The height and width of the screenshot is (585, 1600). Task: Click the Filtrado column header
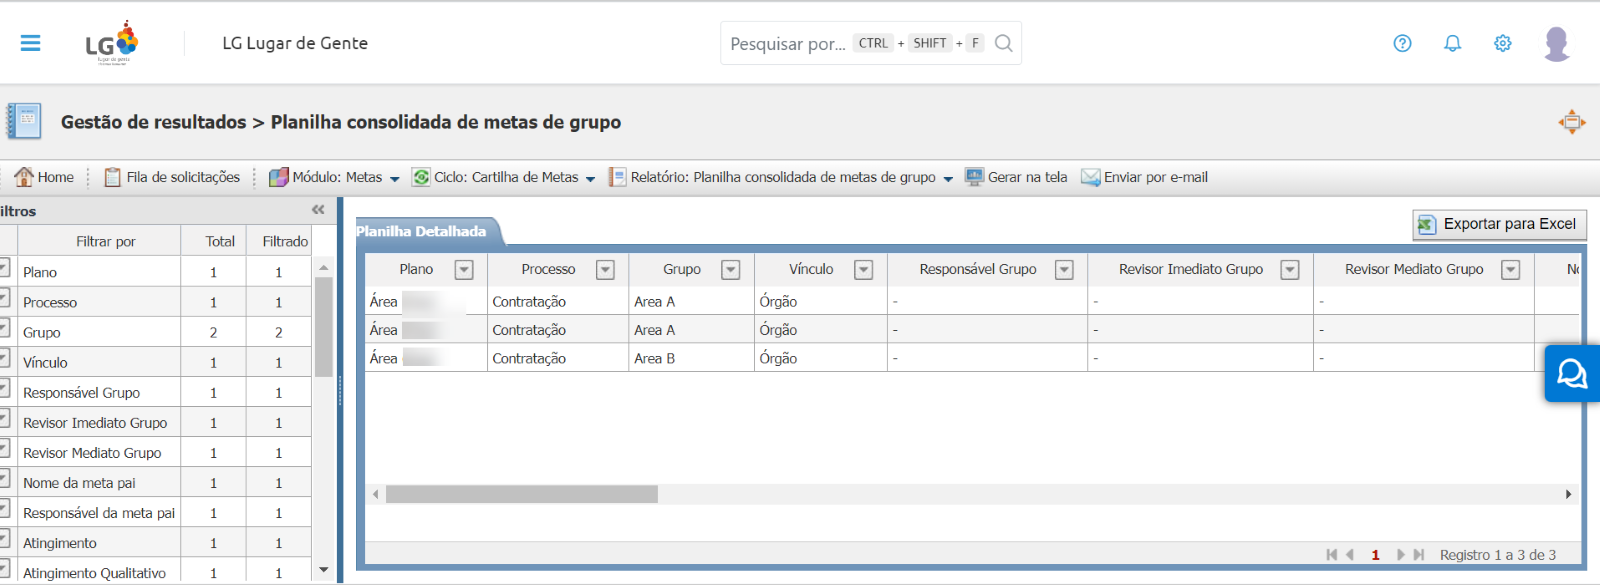279,241
